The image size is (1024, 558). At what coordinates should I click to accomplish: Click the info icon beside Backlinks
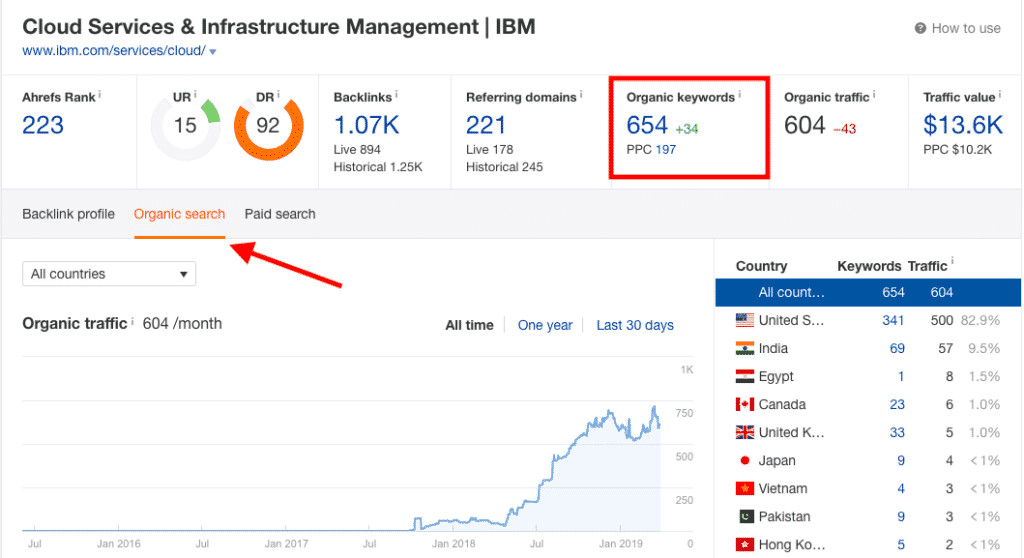click(x=396, y=95)
